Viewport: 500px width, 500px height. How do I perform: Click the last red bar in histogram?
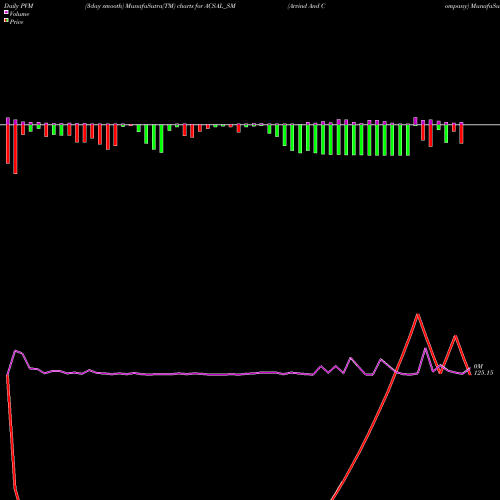tap(461, 134)
